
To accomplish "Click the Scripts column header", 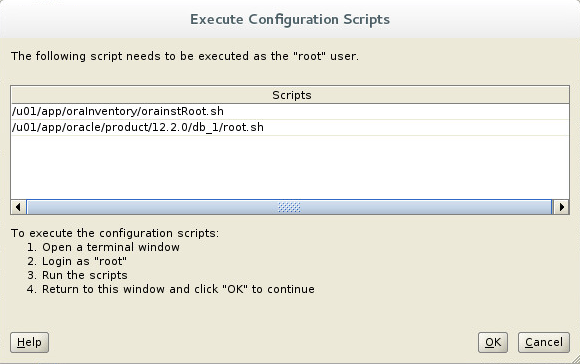I will [290, 95].
